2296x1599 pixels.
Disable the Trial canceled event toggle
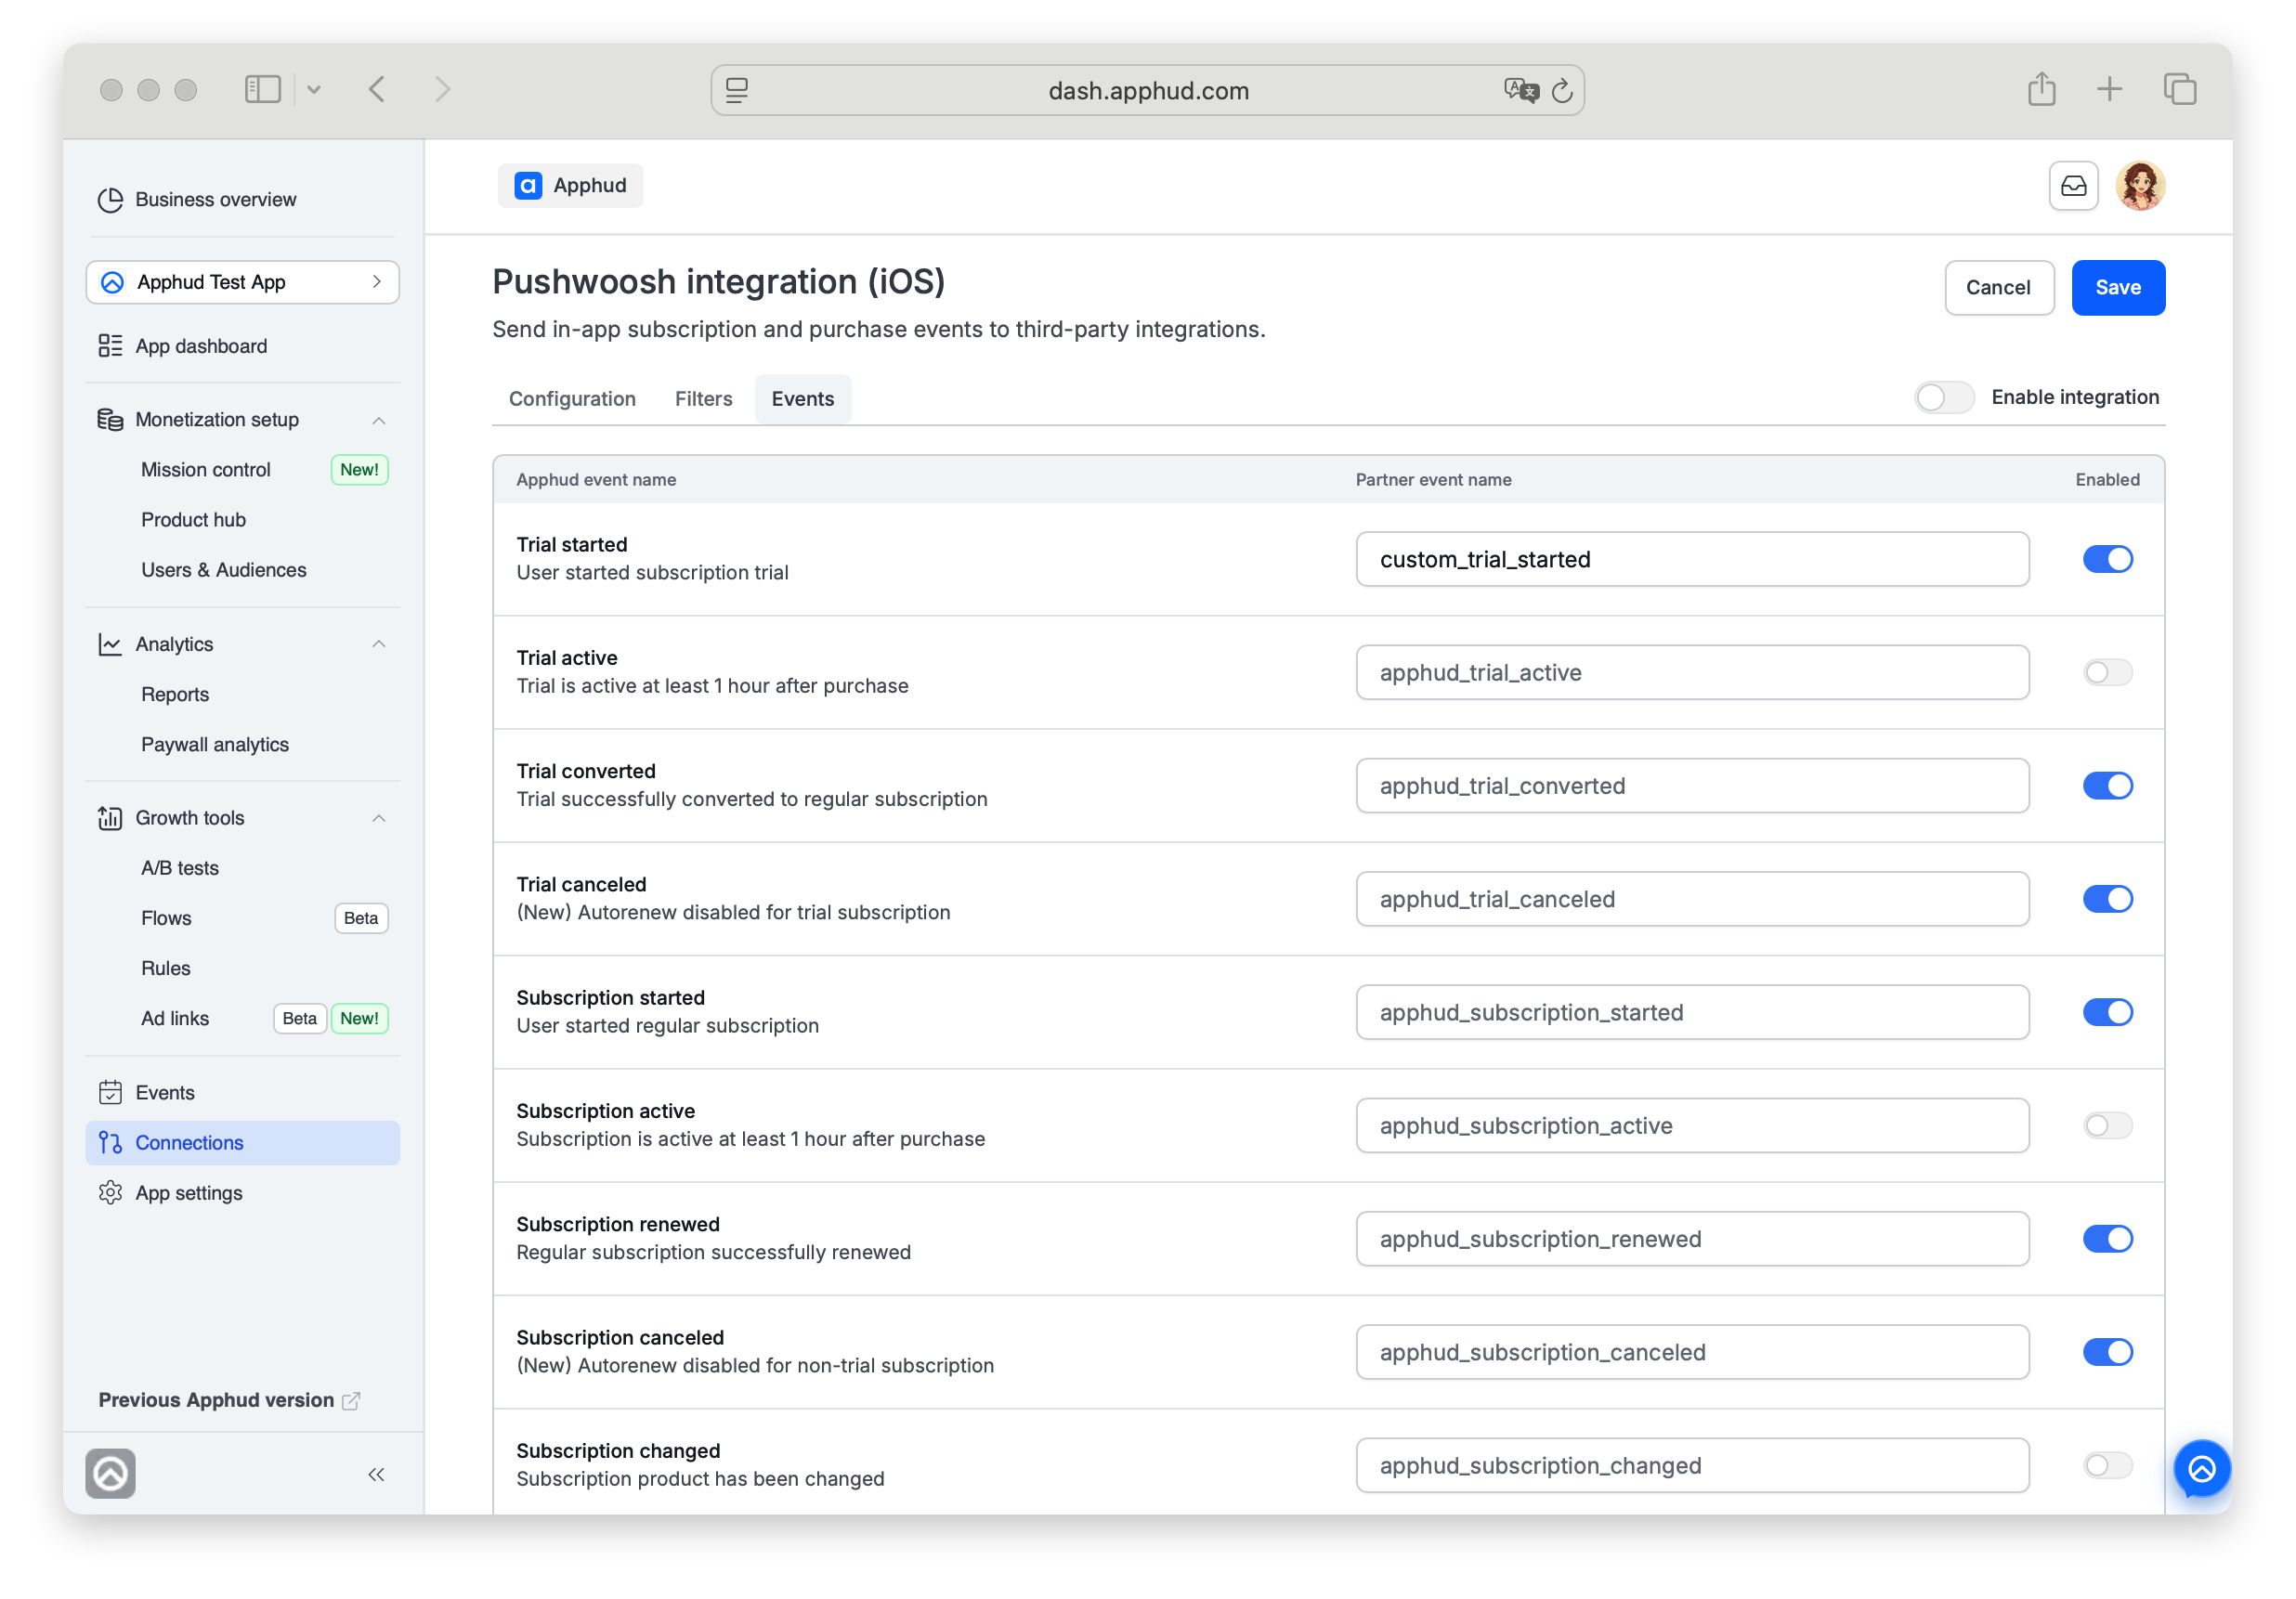(2107, 899)
